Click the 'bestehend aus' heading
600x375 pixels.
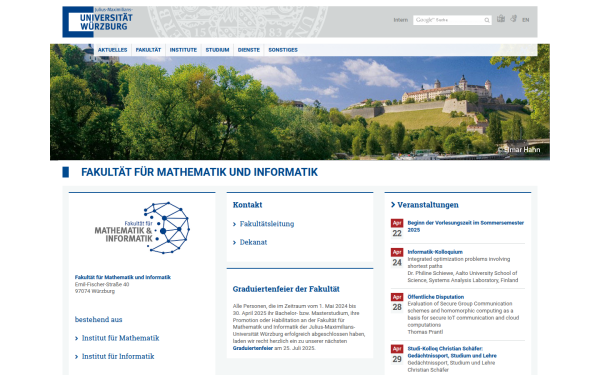(98, 320)
